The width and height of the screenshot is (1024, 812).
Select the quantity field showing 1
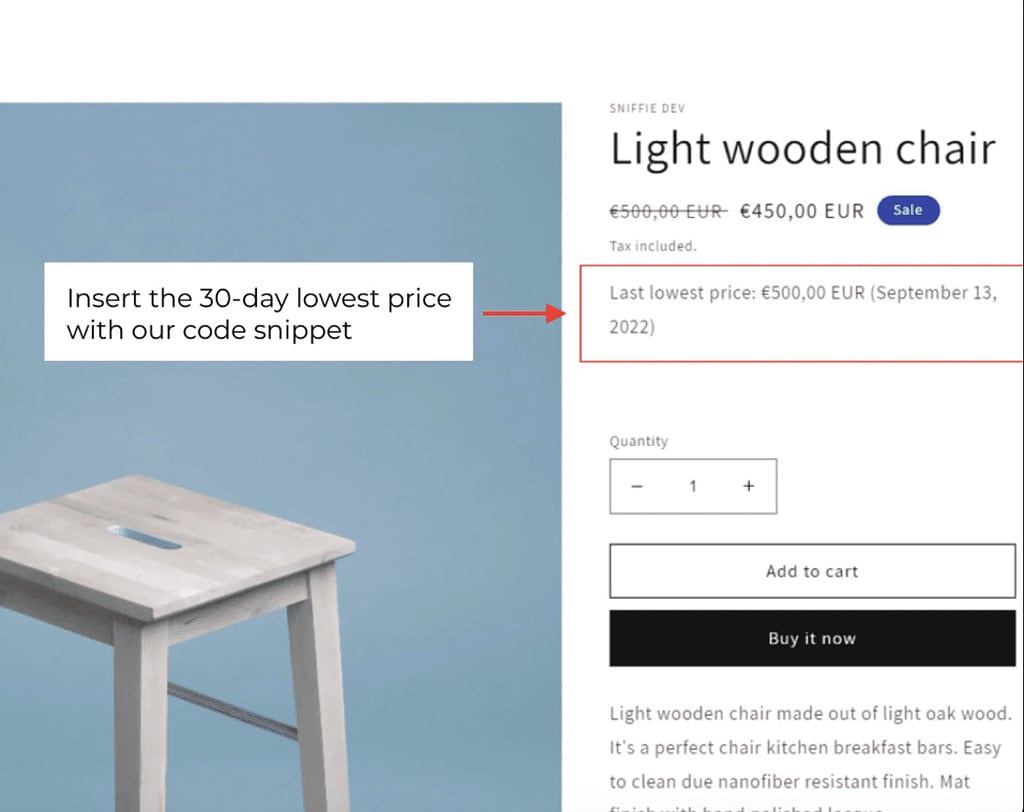tap(693, 486)
